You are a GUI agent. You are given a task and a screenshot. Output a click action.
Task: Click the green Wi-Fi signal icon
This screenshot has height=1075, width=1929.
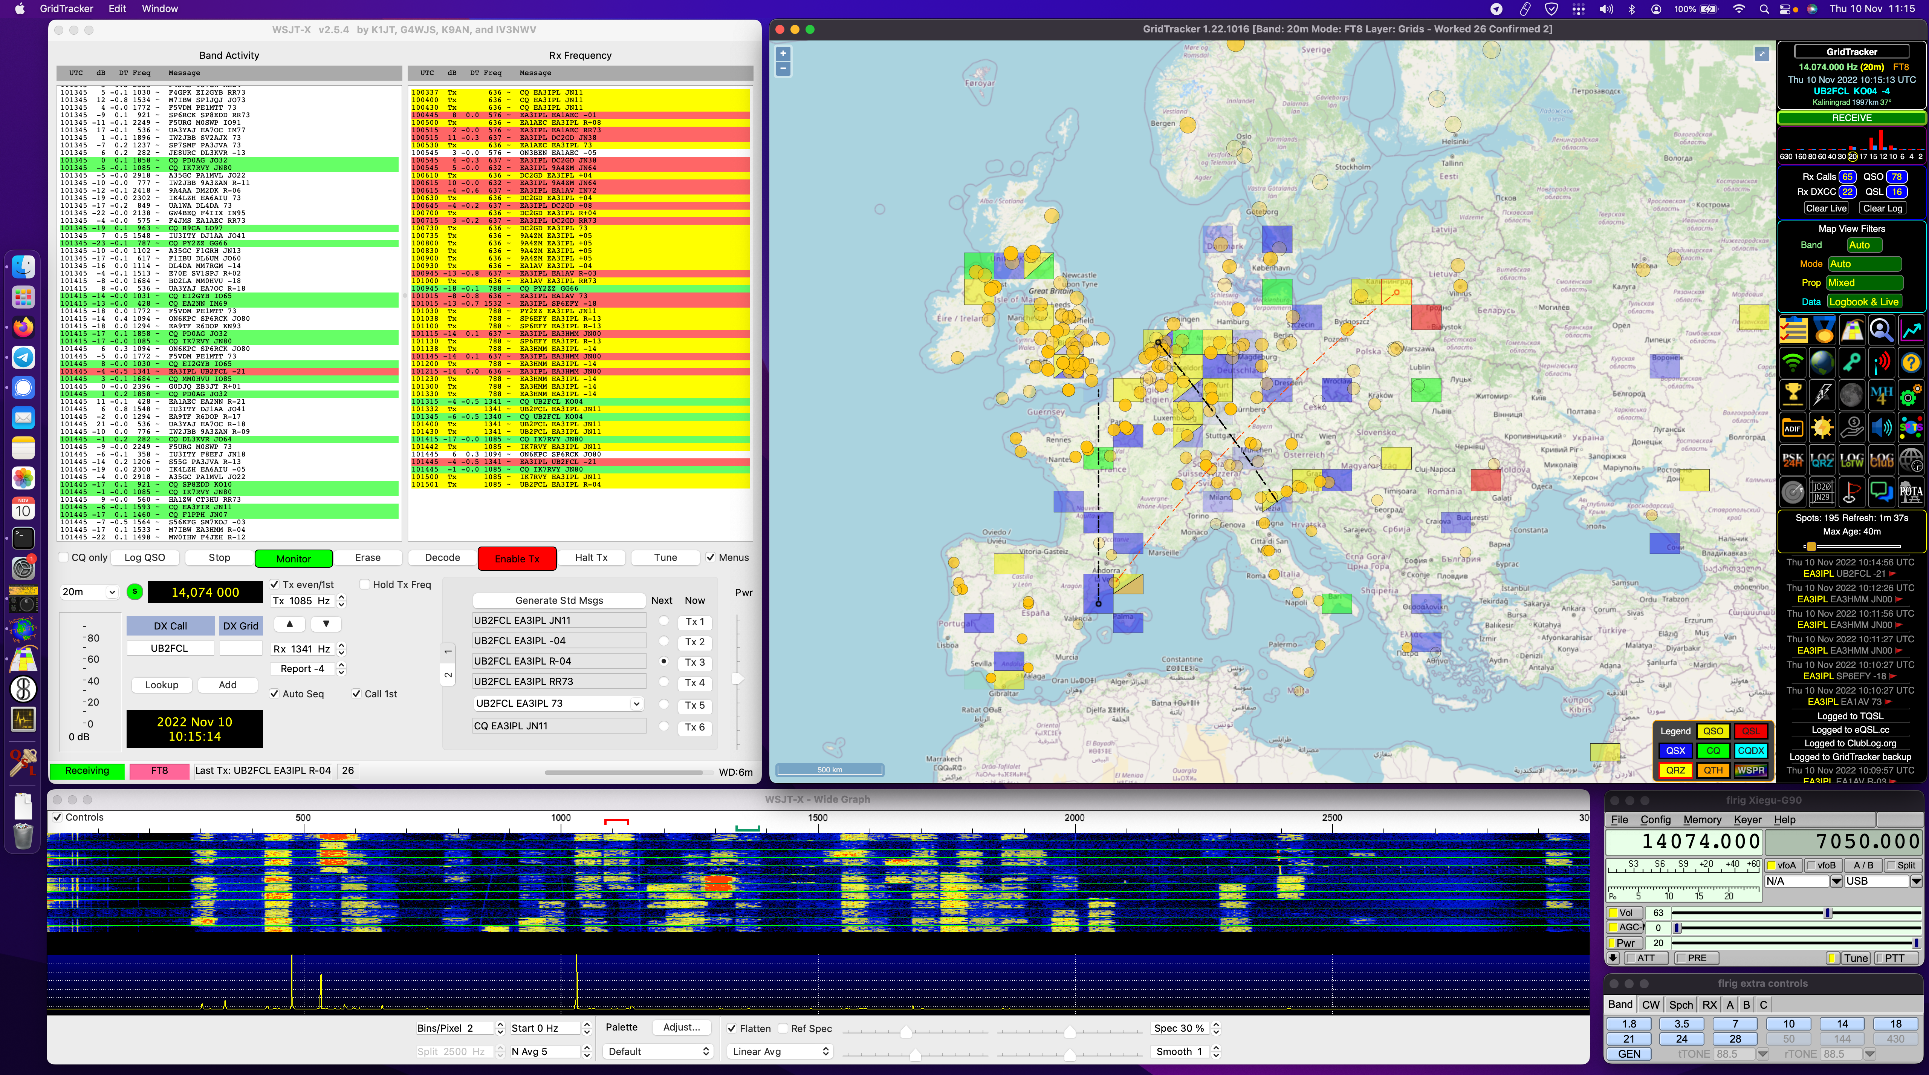click(1793, 363)
